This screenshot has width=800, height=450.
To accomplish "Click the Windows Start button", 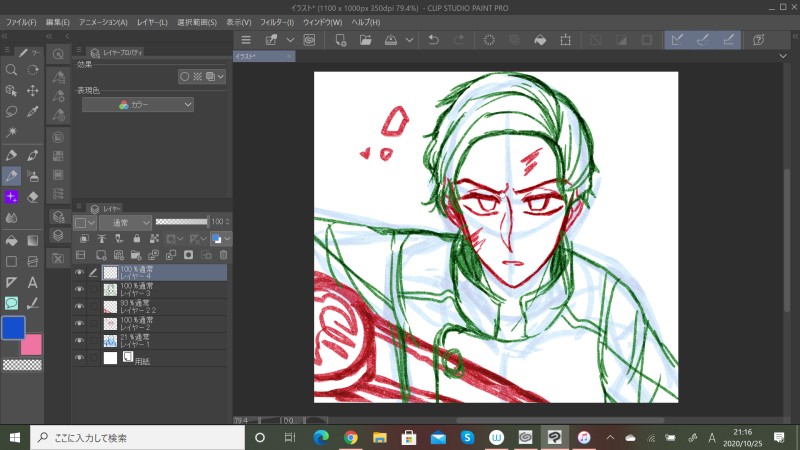I will [15, 438].
